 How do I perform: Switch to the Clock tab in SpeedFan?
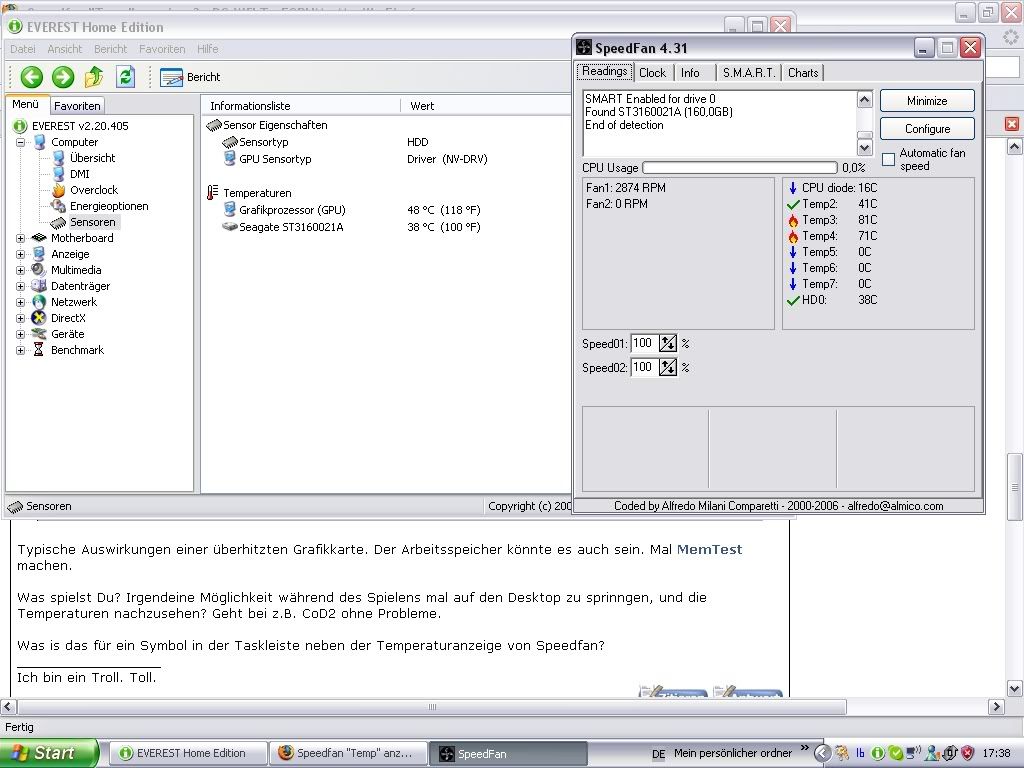click(x=652, y=73)
